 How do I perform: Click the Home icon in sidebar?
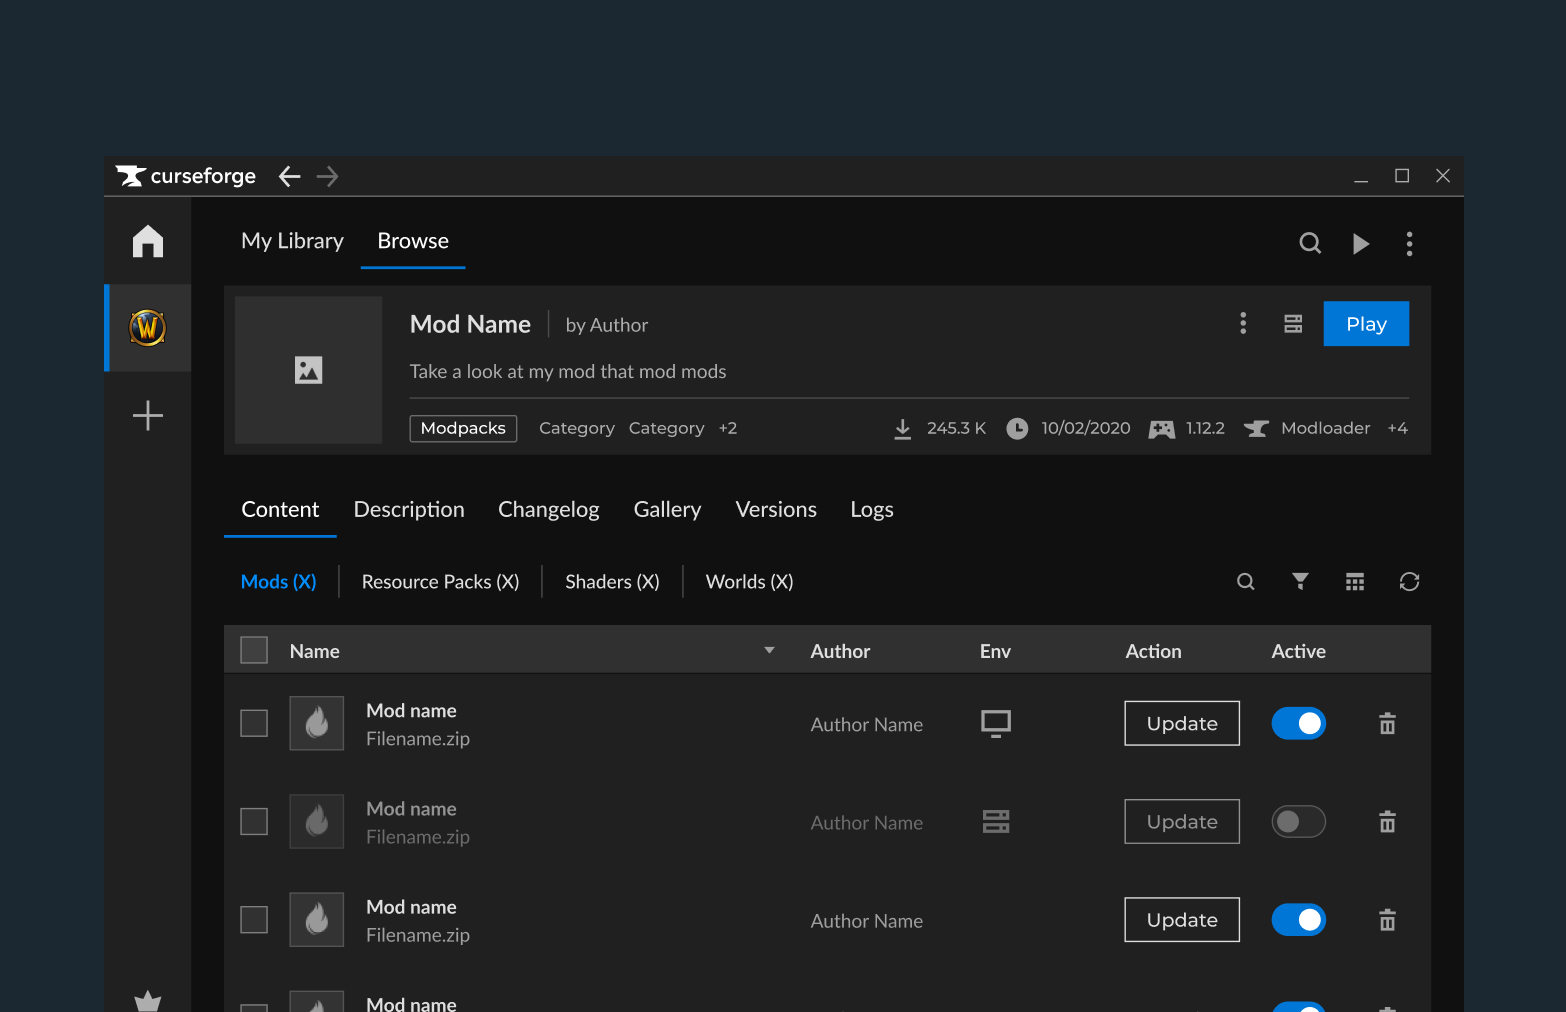click(x=148, y=241)
